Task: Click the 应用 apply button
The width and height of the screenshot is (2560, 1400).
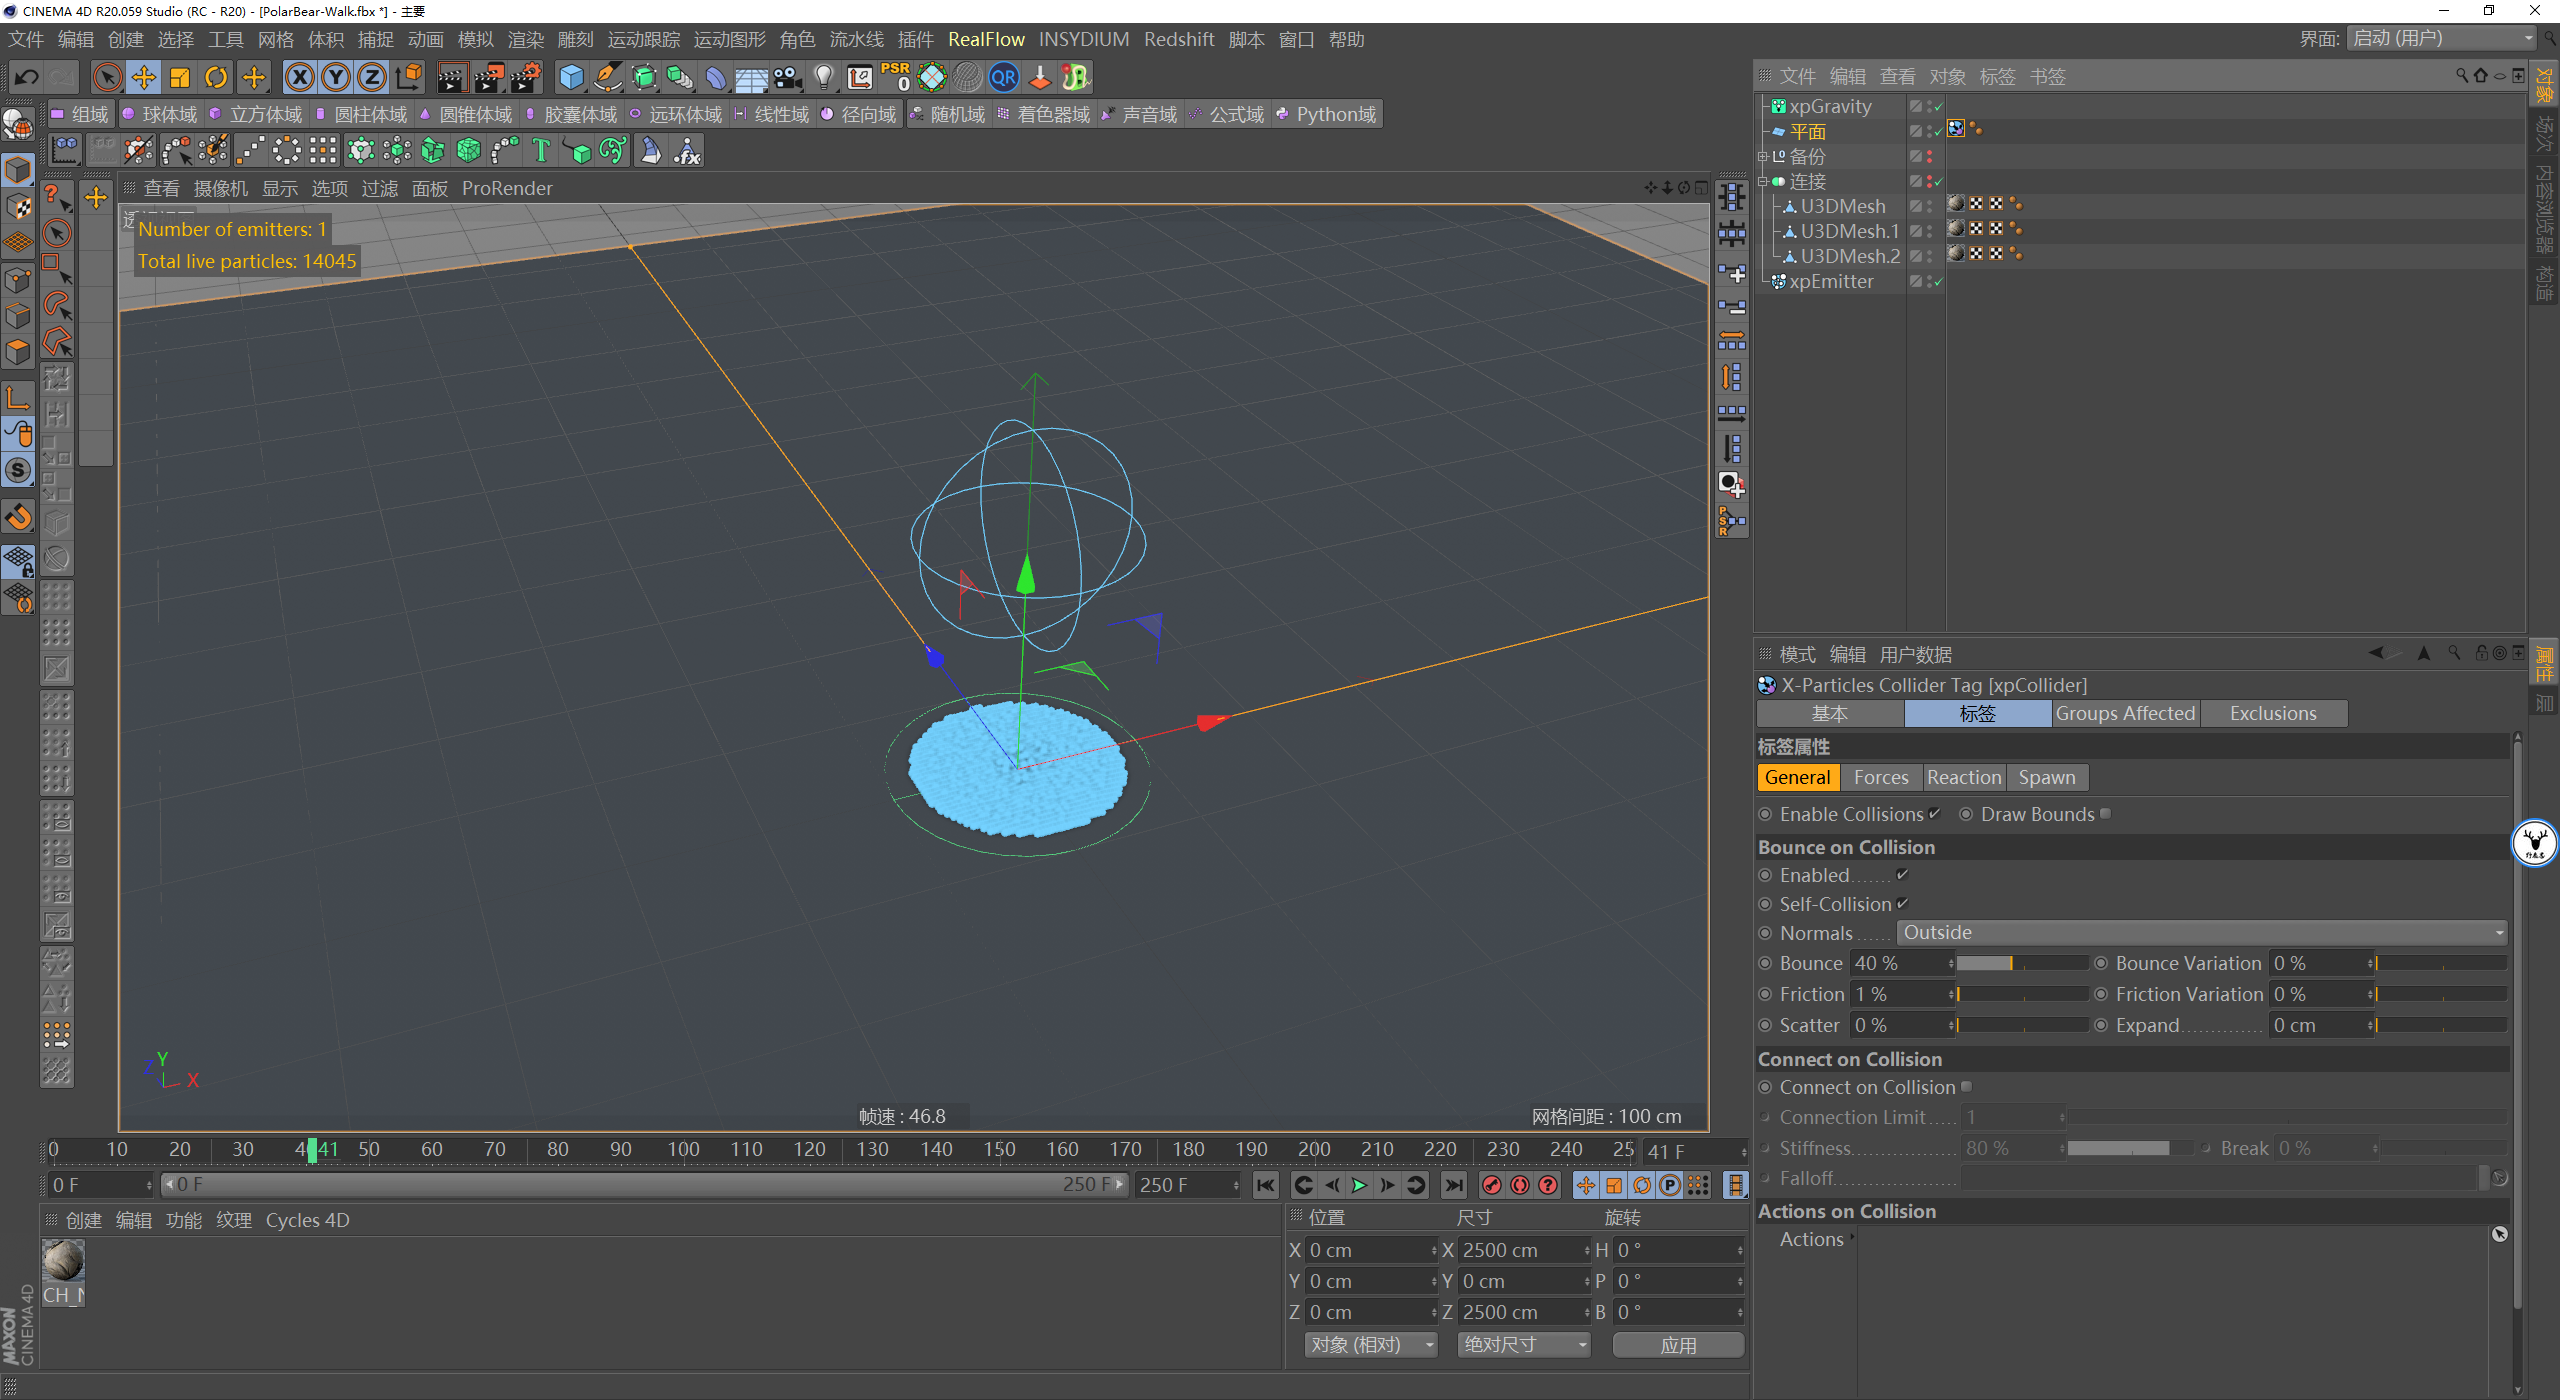Action: pyautogui.click(x=1678, y=1345)
